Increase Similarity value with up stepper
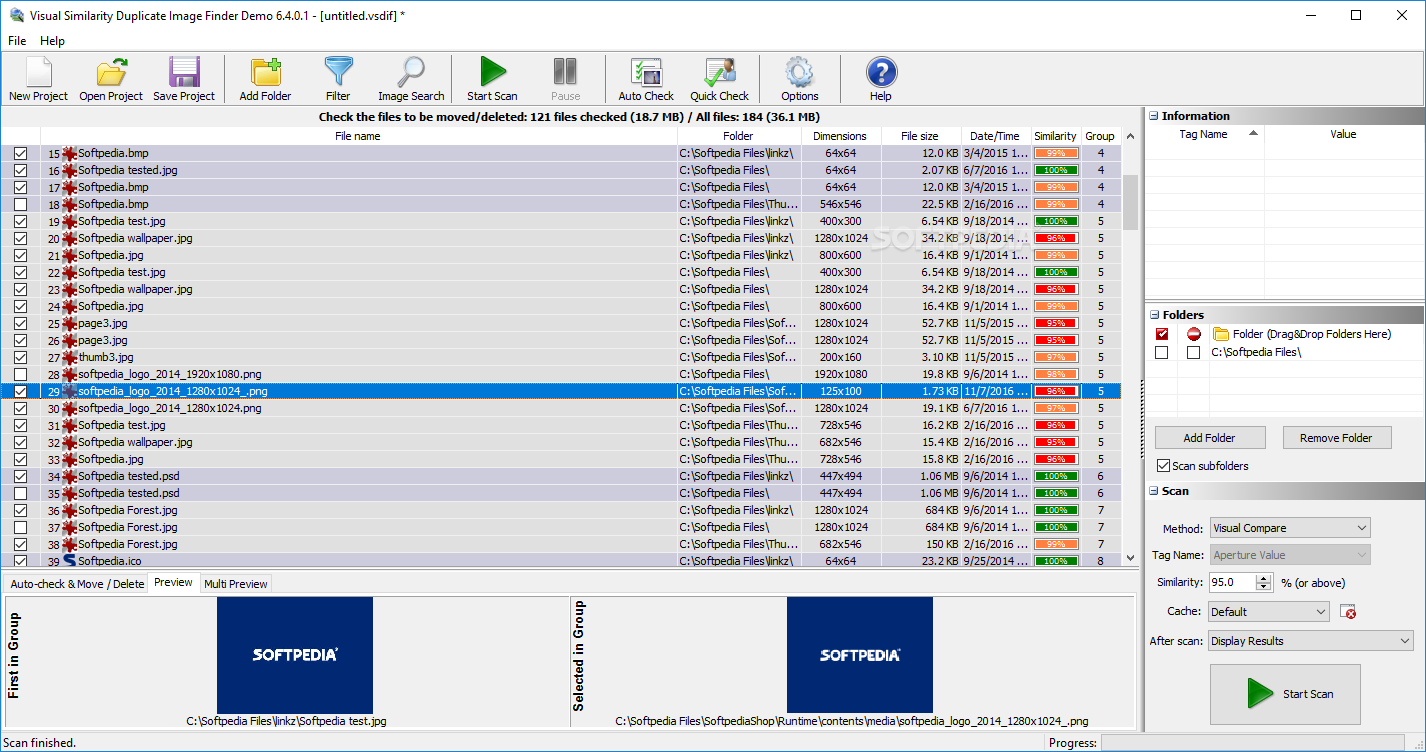 click(1264, 578)
